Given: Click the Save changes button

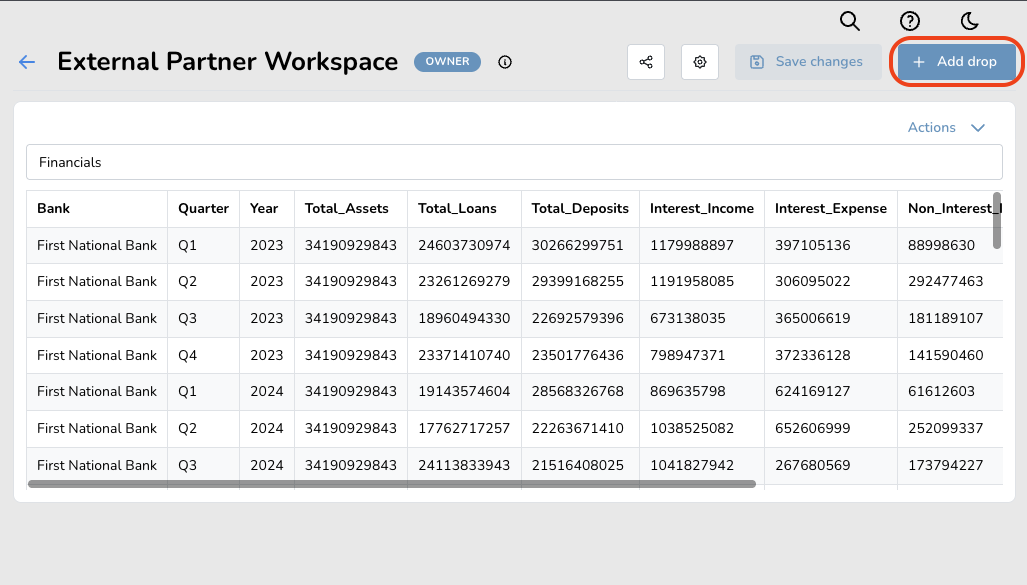Looking at the screenshot, I should click(808, 62).
